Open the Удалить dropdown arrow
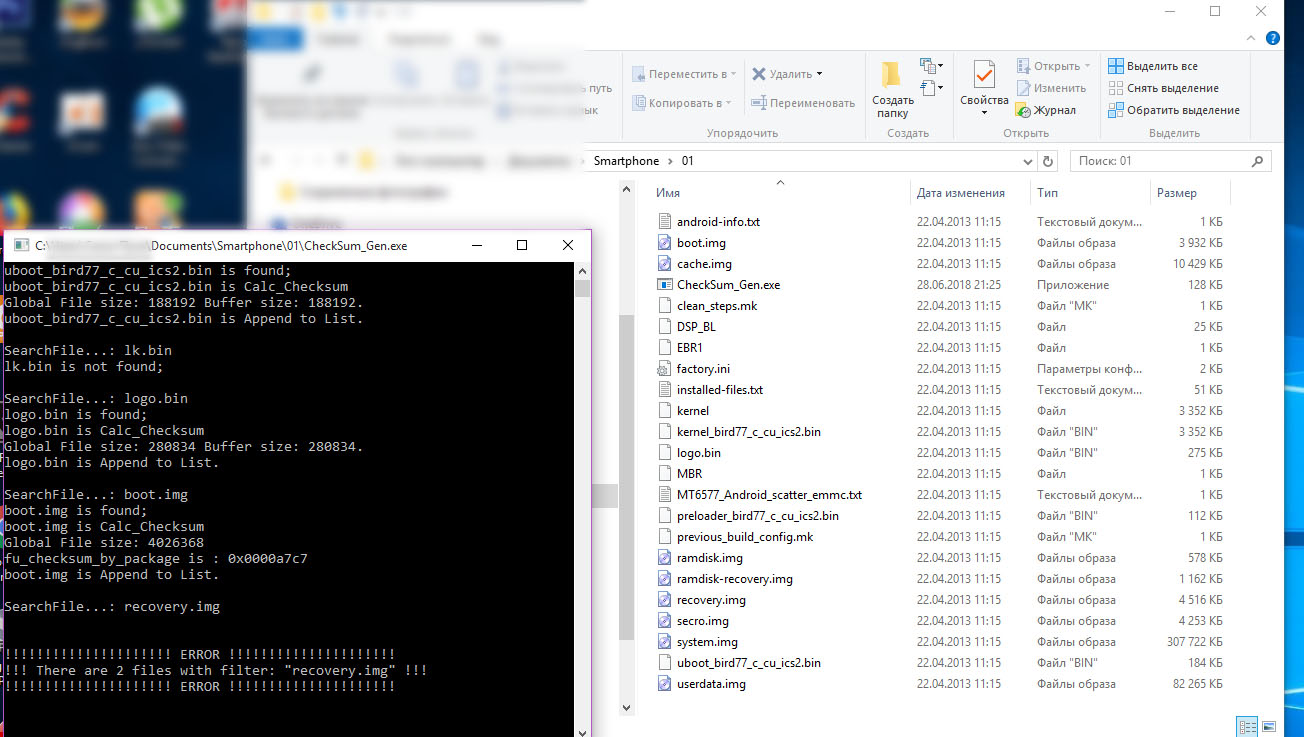The image size is (1304, 737). [x=819, y=74]
